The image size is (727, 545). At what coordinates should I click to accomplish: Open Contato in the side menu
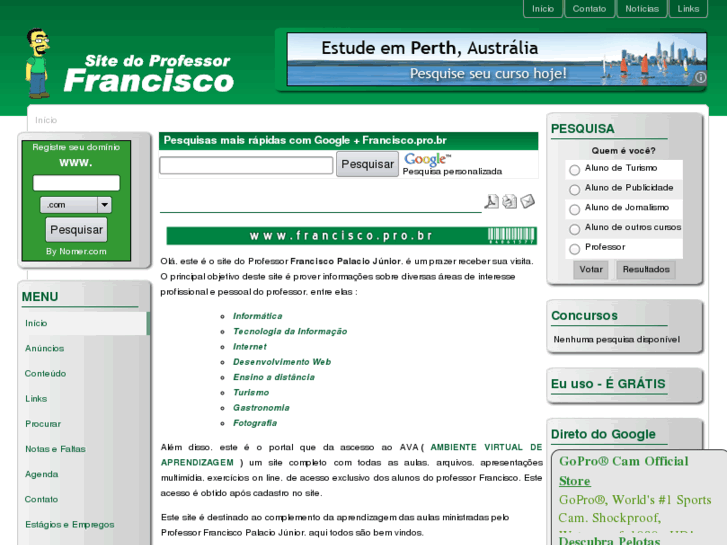41,499
